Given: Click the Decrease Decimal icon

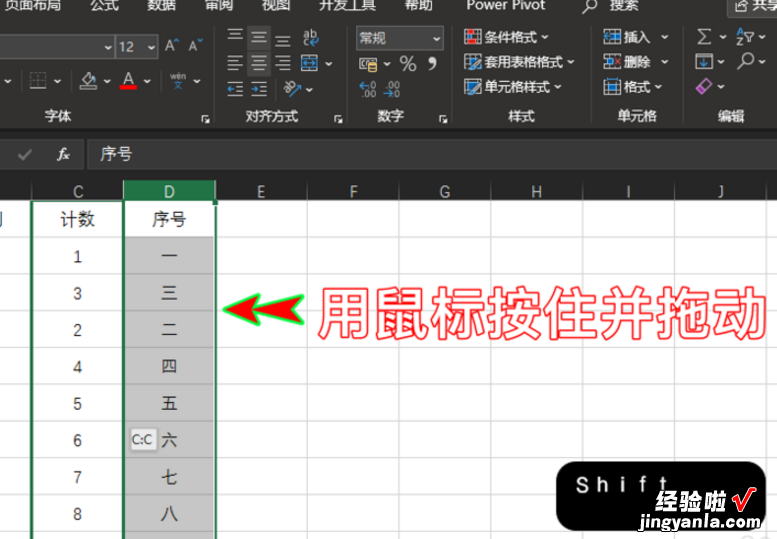Looking at the screenshot, I should pos(391,90).
